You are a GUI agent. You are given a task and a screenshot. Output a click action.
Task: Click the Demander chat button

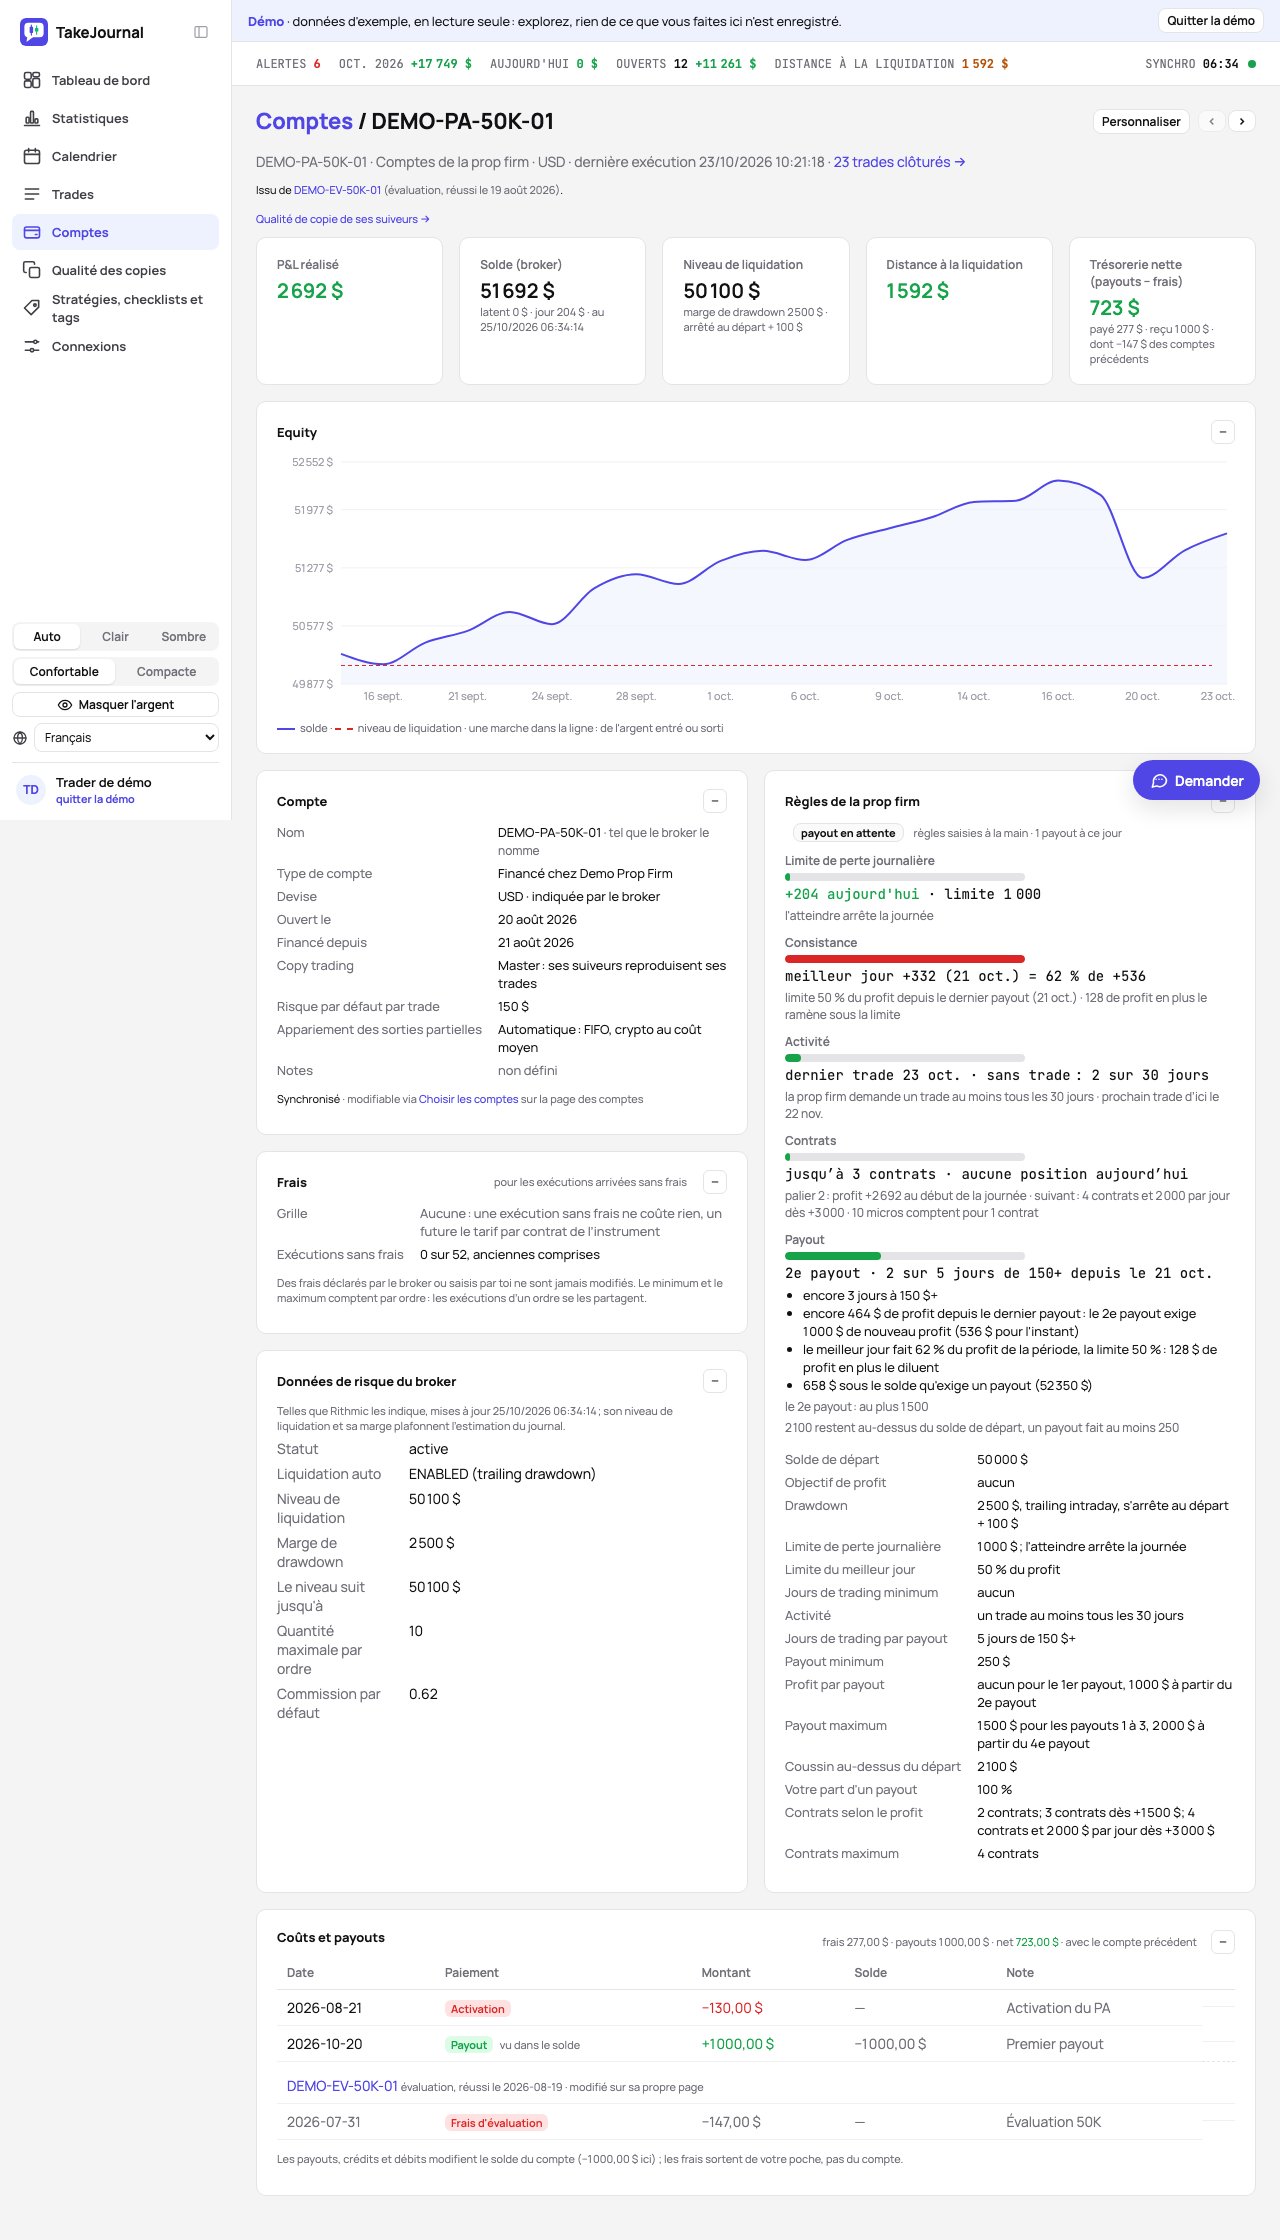(x=1196, y=781)
